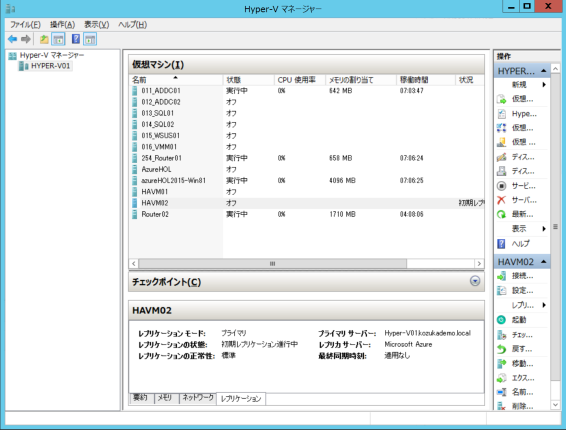Switch to the 要約 tab

141,398
